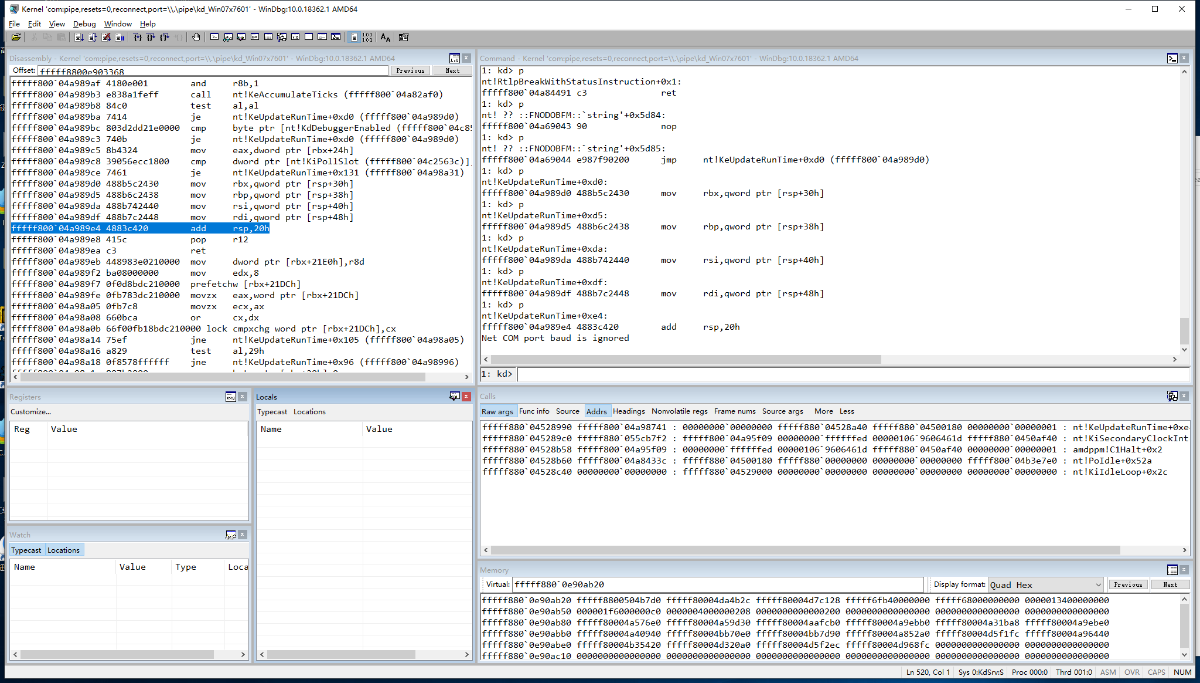Click the Step Over toolbar icon
1200x683 pixels.
click(150, 37)
